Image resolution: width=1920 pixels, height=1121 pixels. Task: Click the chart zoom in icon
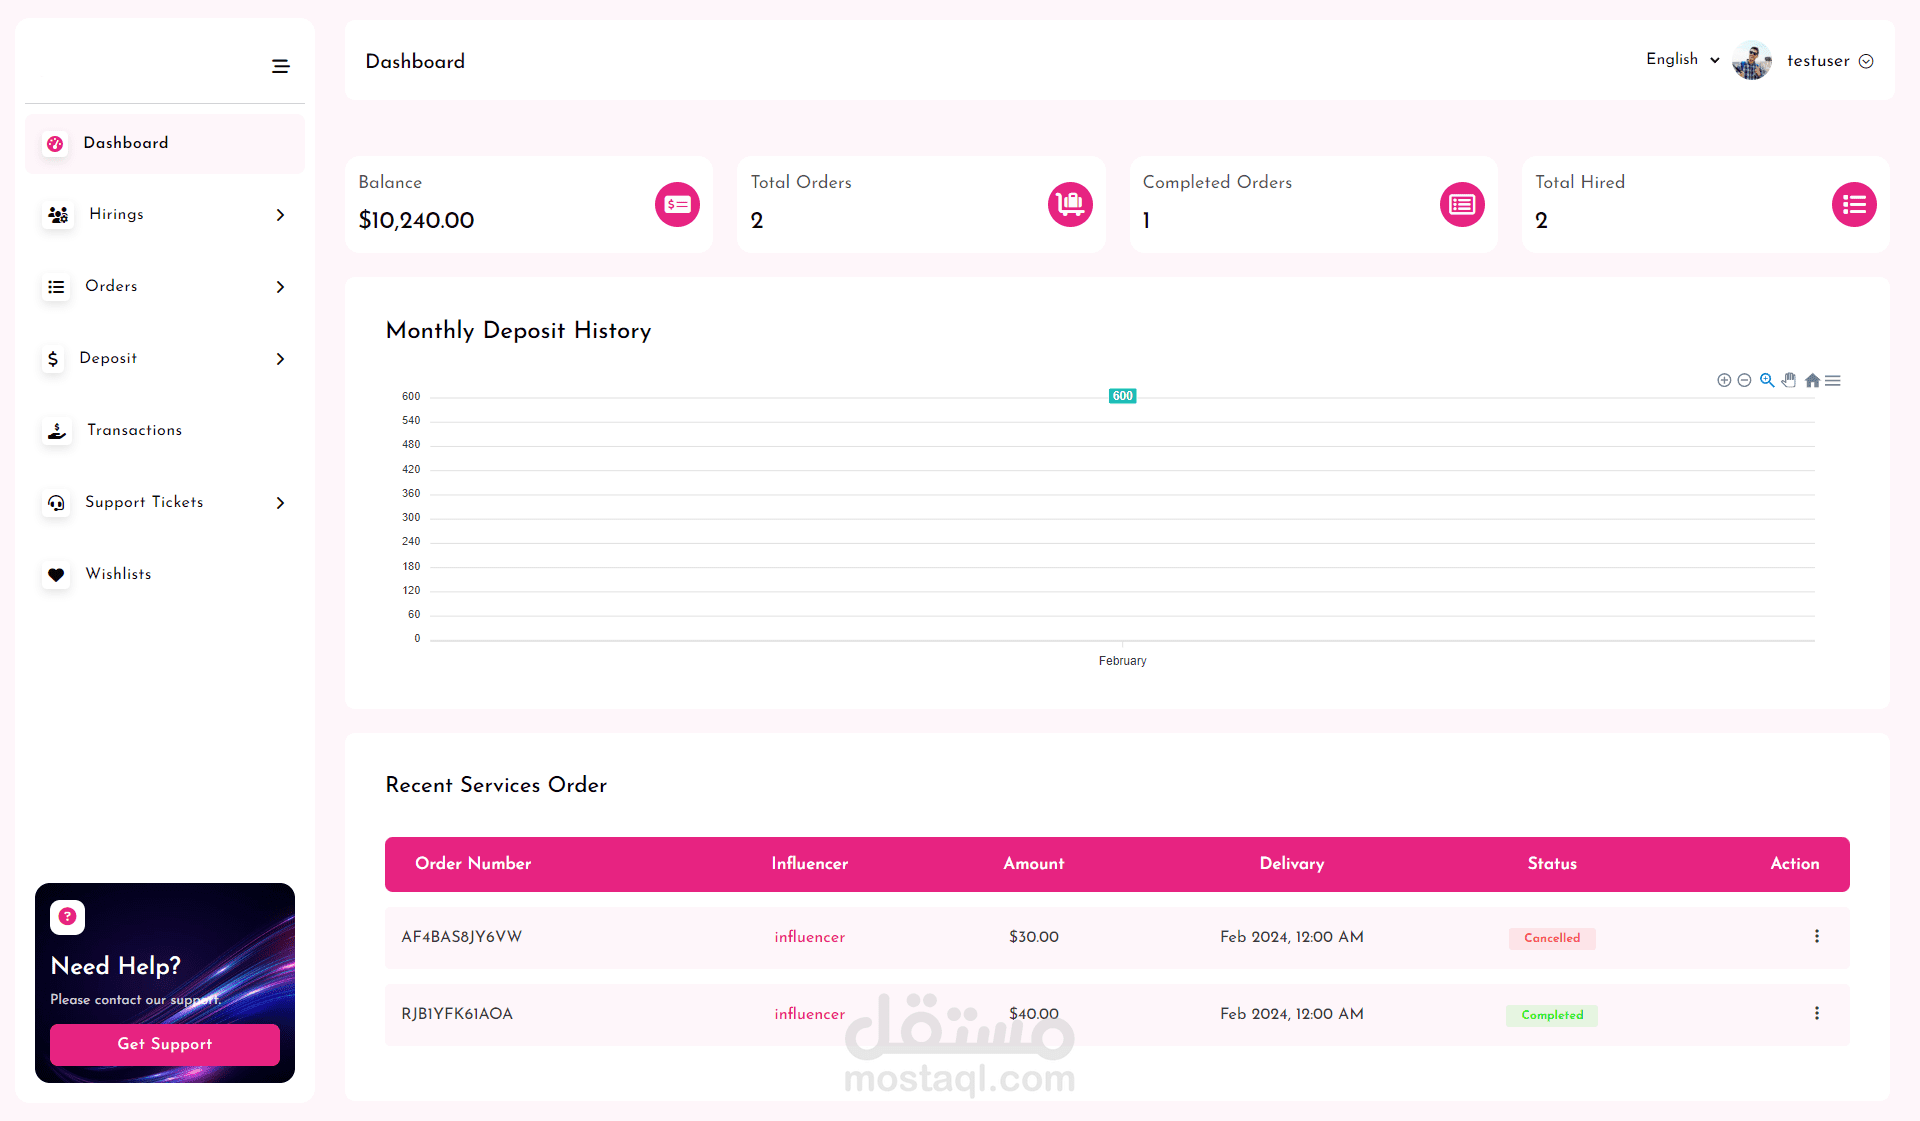point(1724,380)
